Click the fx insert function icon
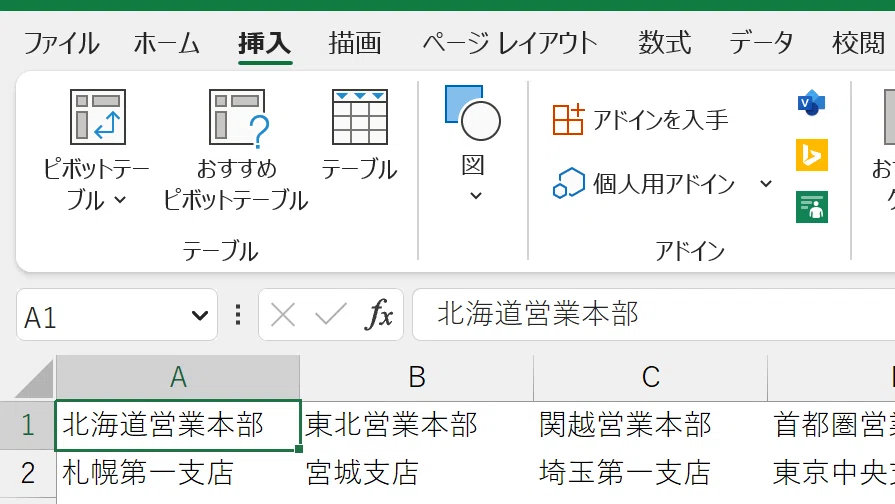The height and width of the screenshot is (504, 895). pos(379,315)
